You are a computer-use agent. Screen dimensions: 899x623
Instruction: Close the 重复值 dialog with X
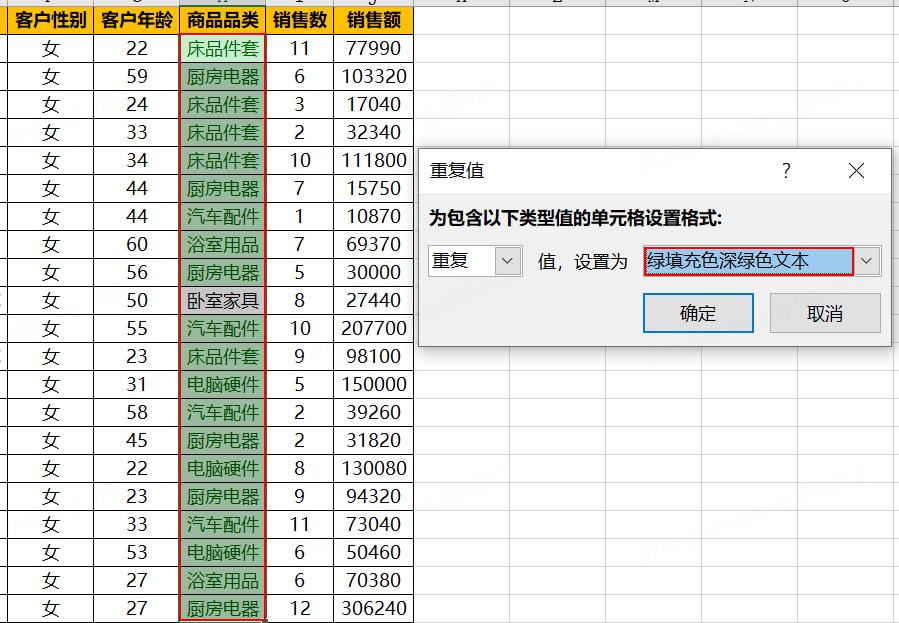857,170
